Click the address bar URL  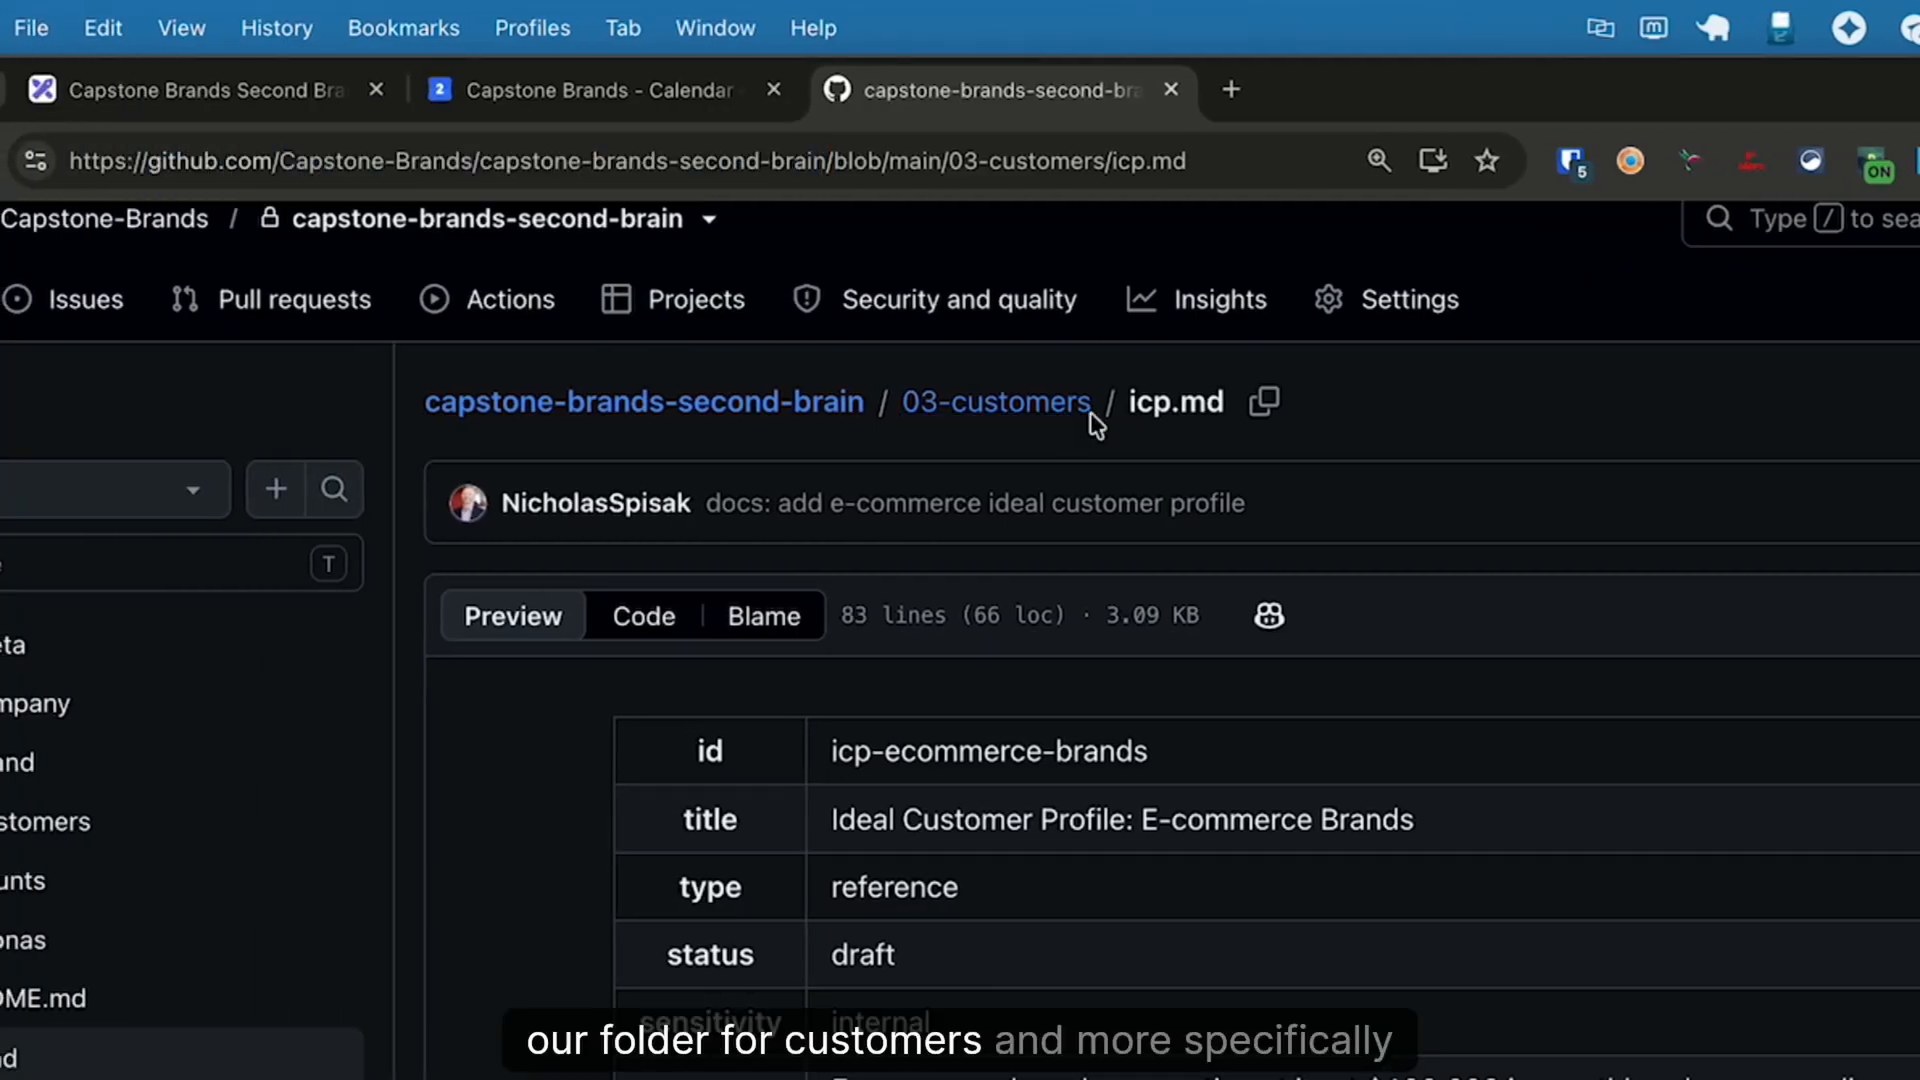[627, 161]
